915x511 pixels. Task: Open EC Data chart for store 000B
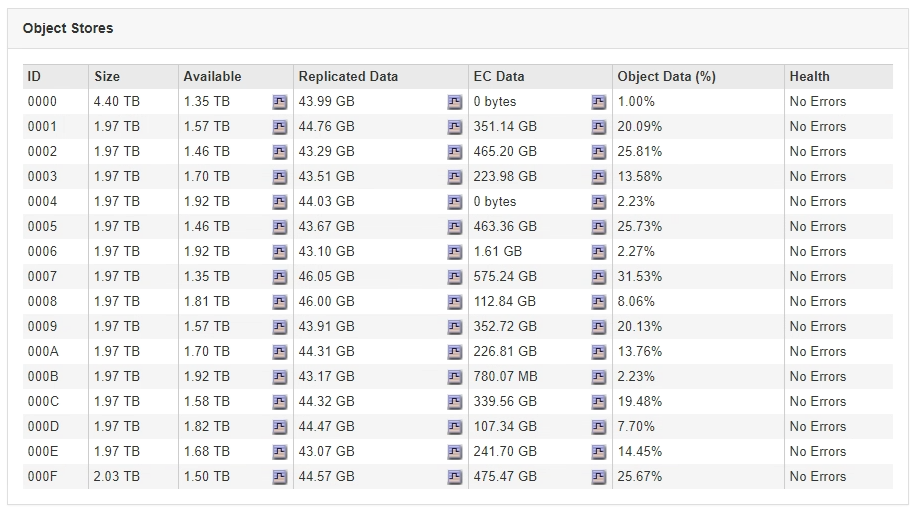click(x=599, y=377)
